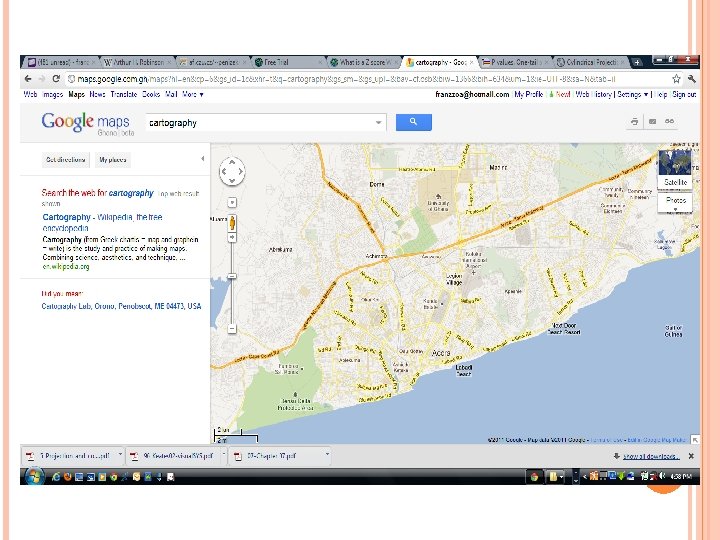This screenshot has width=720, height=540.
Task: Click the browser forward arrow
Action: [42, 79]
